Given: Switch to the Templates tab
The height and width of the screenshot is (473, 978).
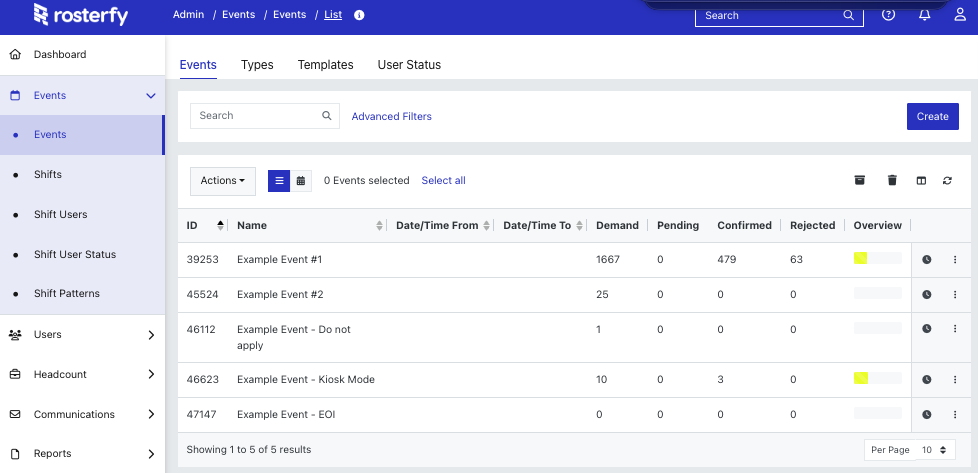Looking at the screenshot, I should [326, 65].
